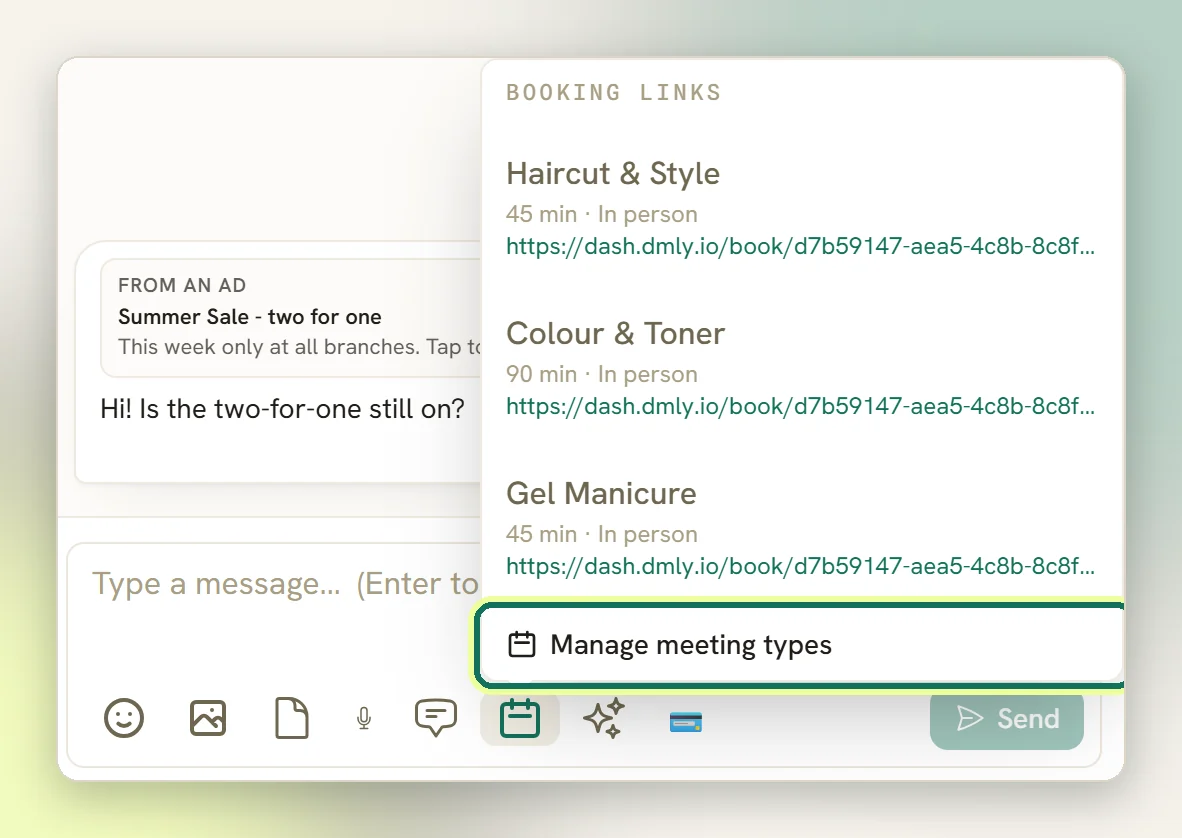Click the 'BOOKING LINKS' header
The height and width of the screenshot is (838, 1182).
(x=614, y=93)
